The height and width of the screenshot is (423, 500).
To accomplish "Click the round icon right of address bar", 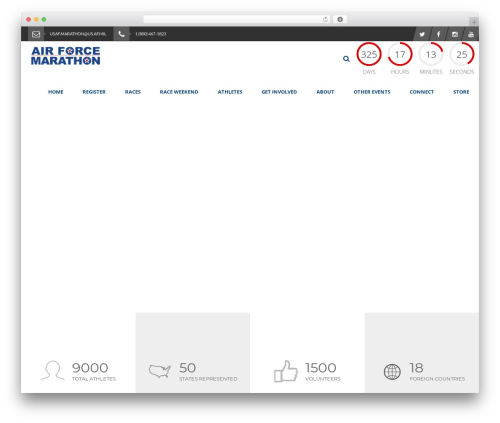I will (340, 19).
